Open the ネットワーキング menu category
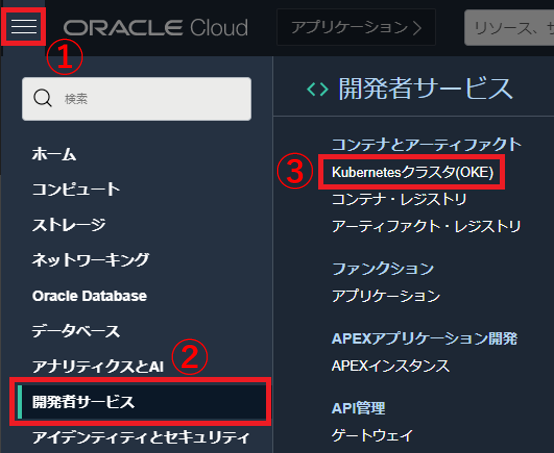The height and width of the screenshot is (453, 554). point(90,260)
